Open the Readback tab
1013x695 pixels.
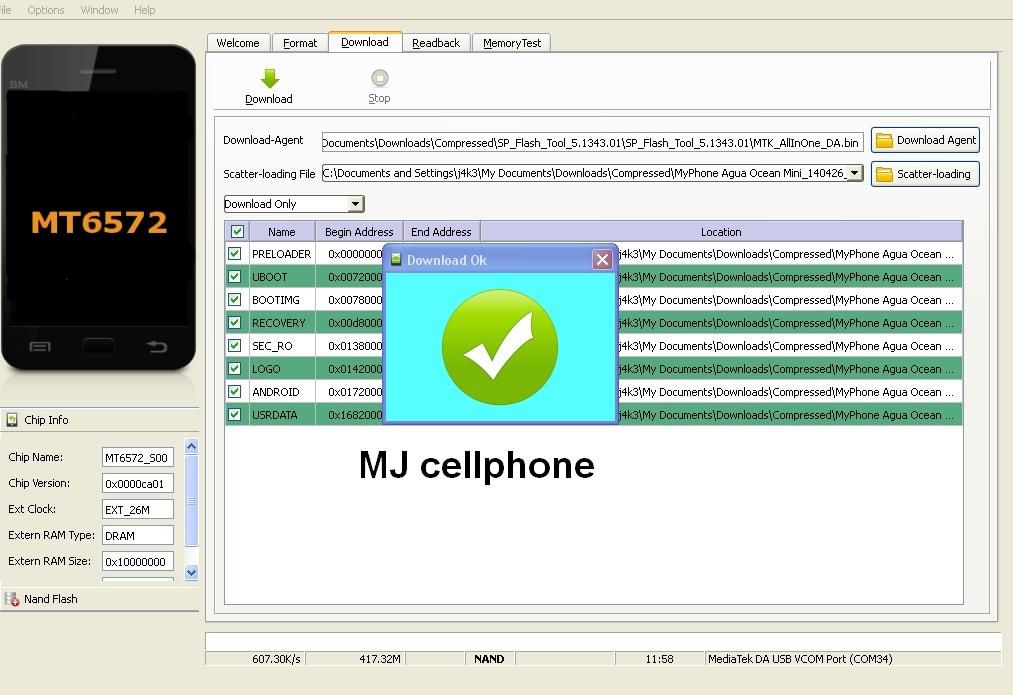tap(436, 43)
